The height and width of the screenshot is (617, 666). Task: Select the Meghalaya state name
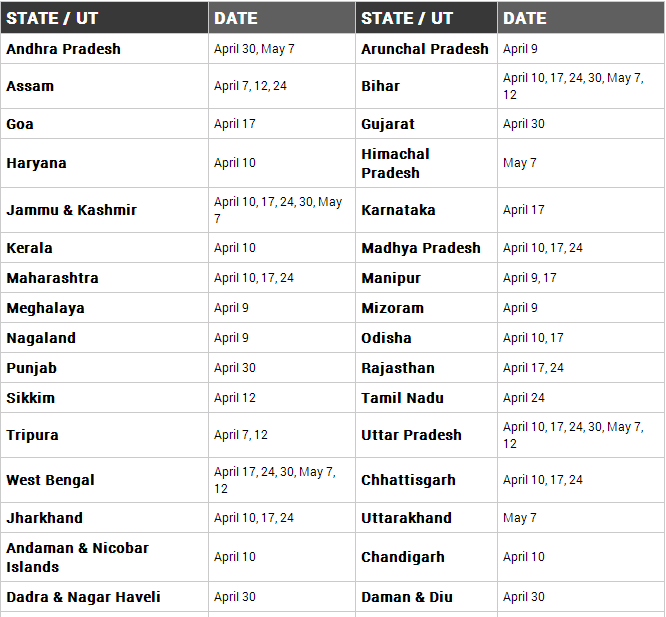(x=45, y=308)
